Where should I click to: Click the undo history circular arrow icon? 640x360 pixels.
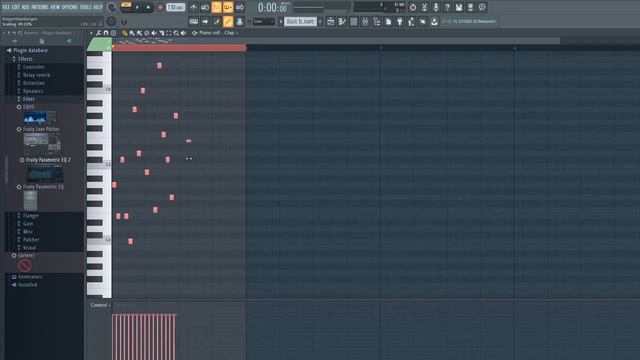pyautogui.click(x=413, y=7)
